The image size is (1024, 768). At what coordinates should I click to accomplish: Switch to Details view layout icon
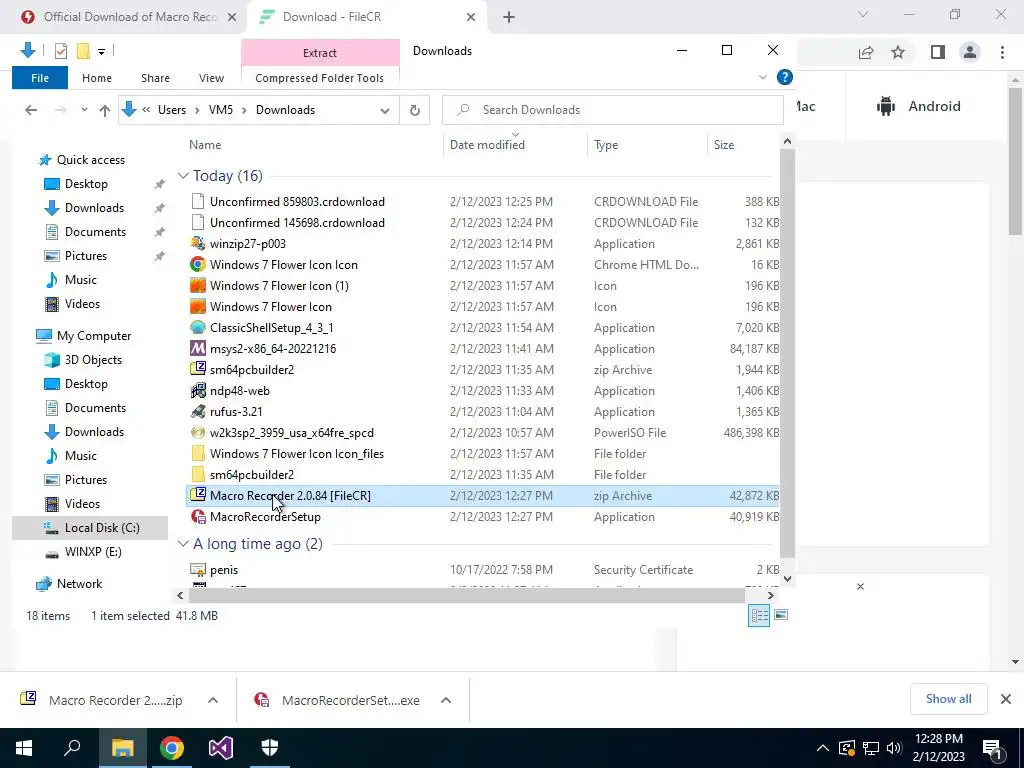point(759,615)
